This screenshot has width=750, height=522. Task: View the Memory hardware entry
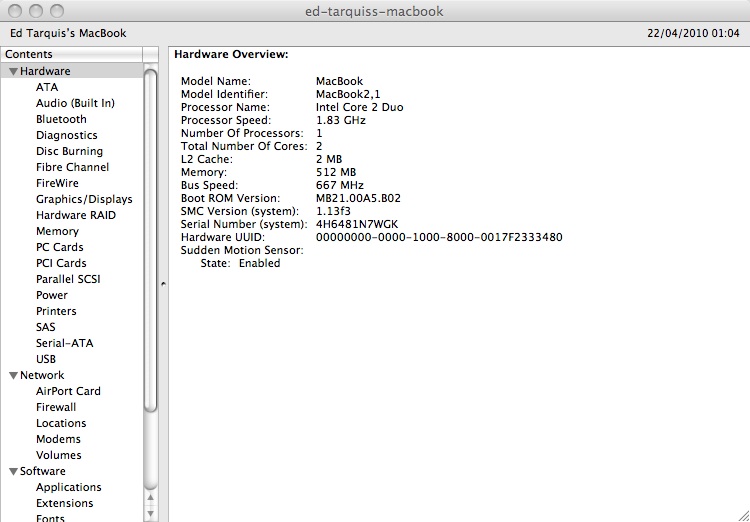point(57,232)
